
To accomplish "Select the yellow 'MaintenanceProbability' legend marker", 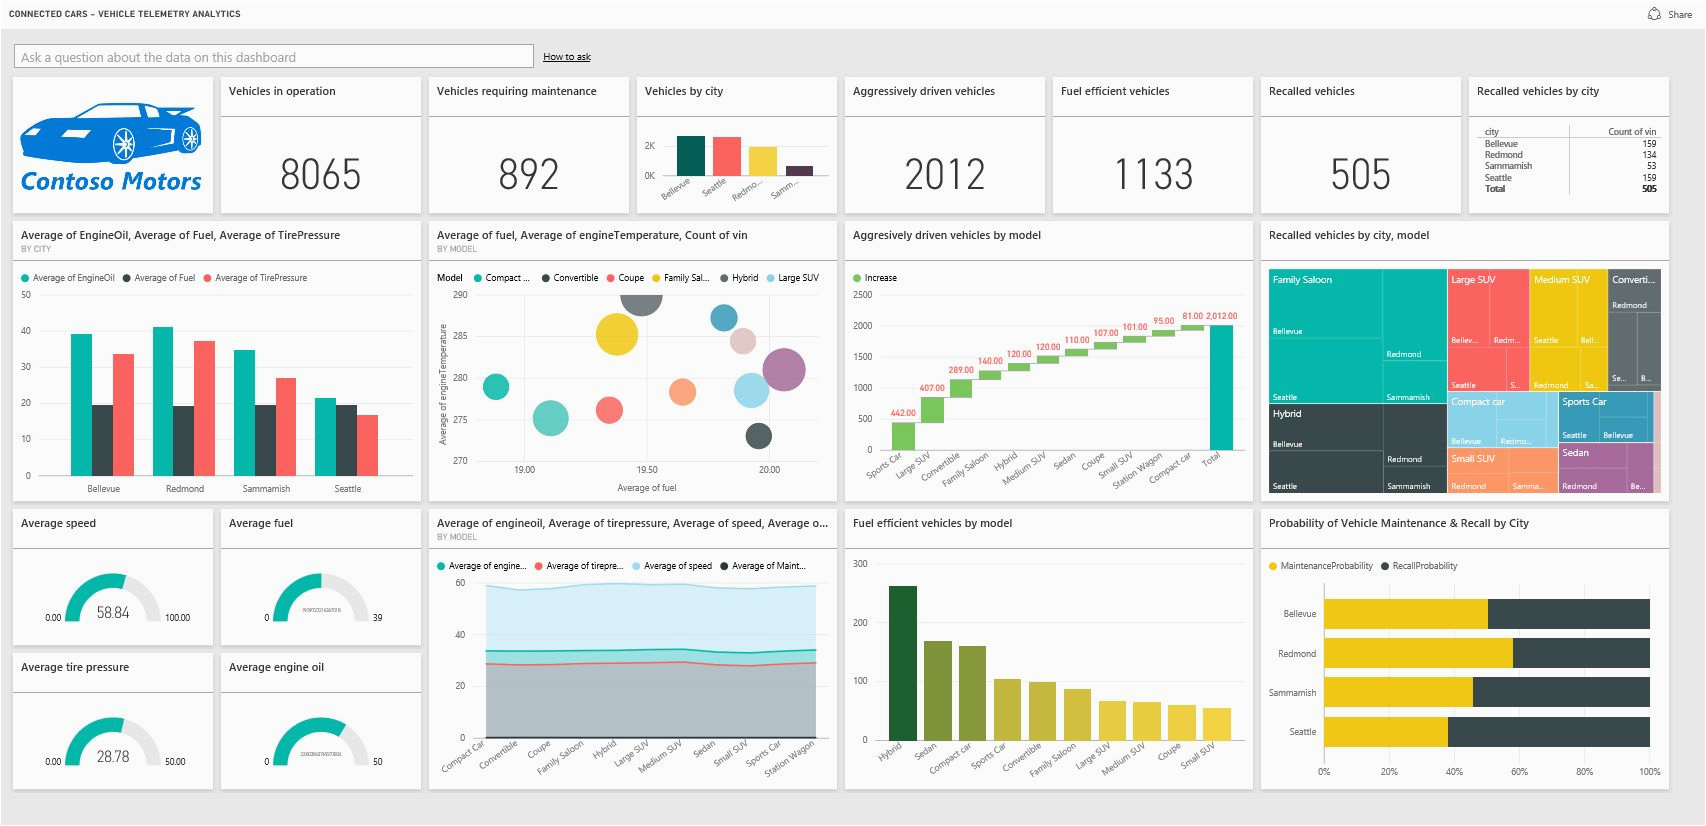I will click(x=1273, y=566).
